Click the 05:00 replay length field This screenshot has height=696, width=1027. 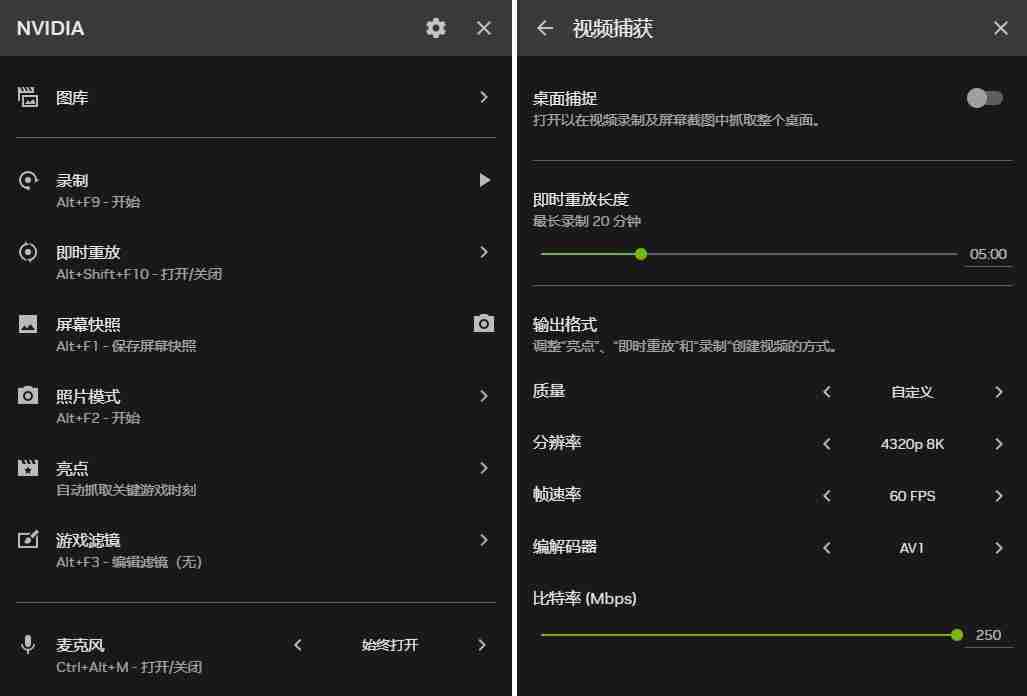[987, 254]
